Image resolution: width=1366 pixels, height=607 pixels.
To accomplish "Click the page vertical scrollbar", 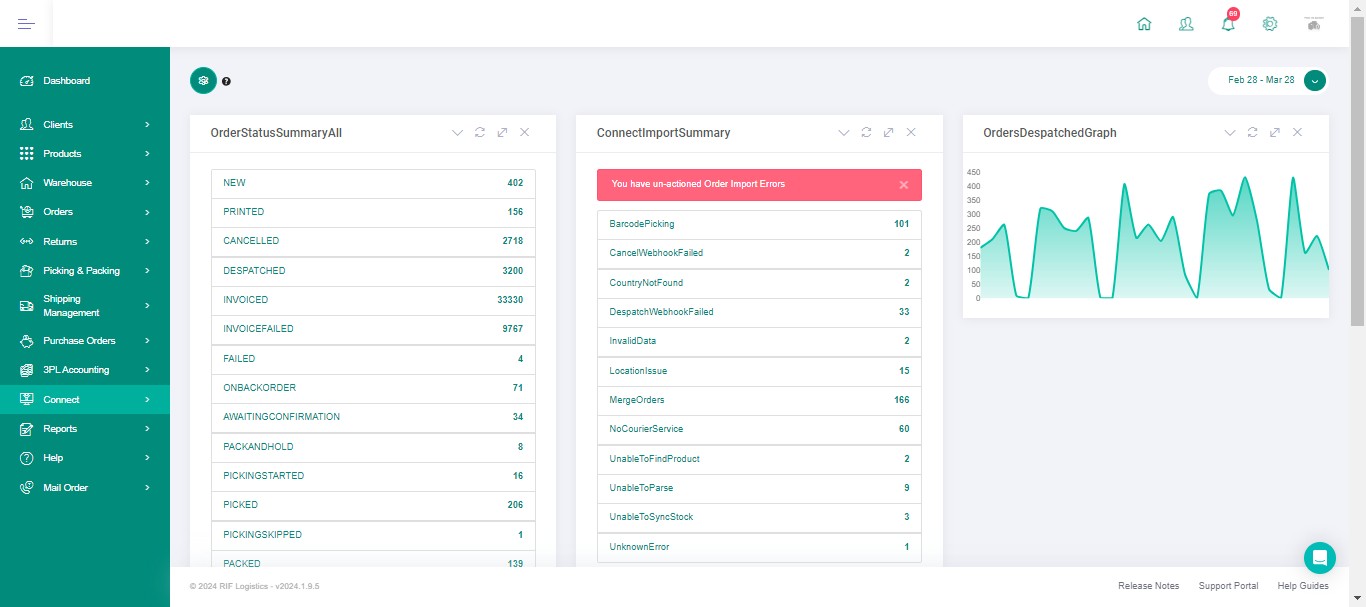I will (x=1357, y=170).
